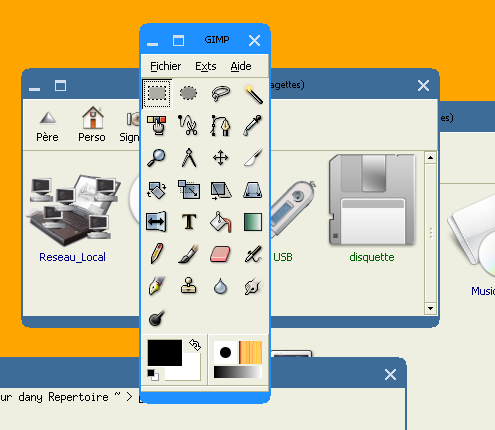
Task: Select the Crop knife tool
Action: tap(253, 157)
